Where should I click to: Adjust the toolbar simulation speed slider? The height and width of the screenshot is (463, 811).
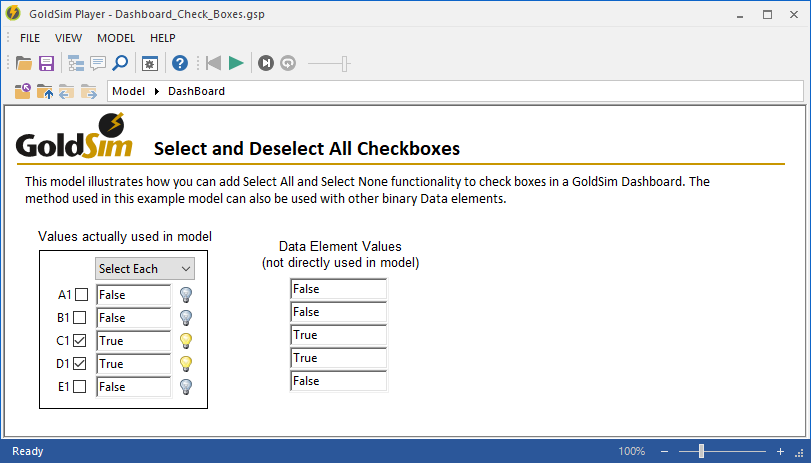(x=345, y=64)
